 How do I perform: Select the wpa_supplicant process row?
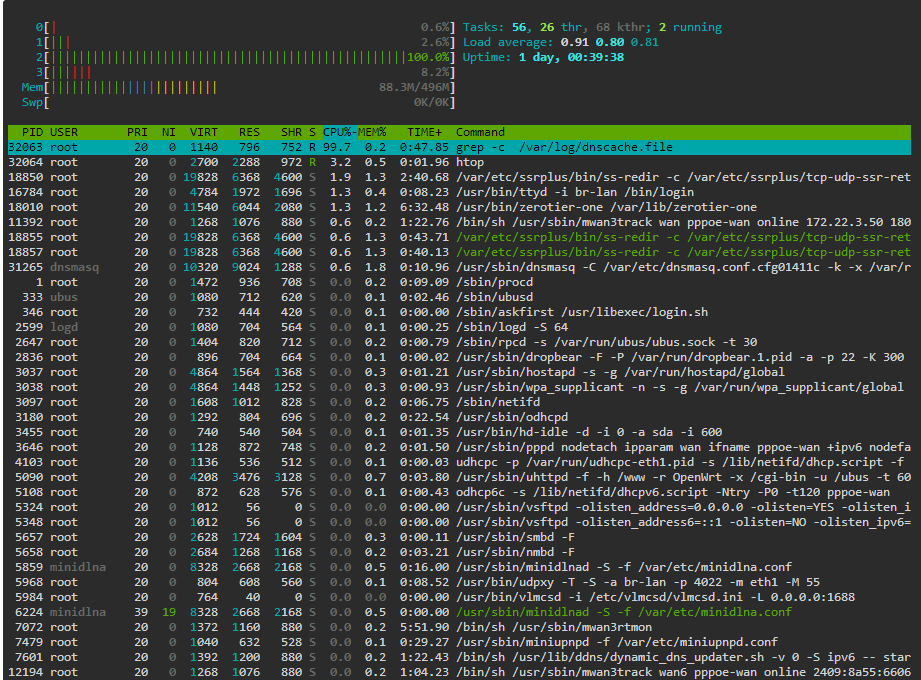459,387
